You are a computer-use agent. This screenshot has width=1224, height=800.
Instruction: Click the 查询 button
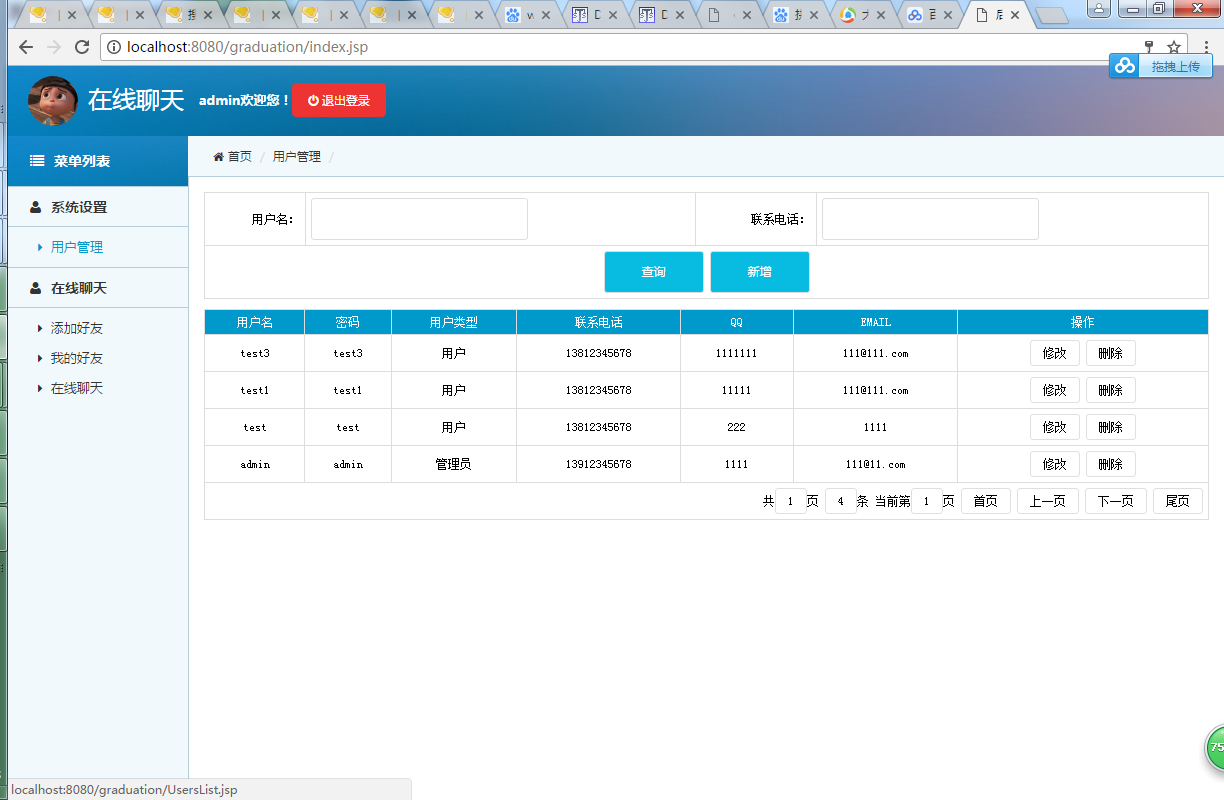[x=654, y=272]
